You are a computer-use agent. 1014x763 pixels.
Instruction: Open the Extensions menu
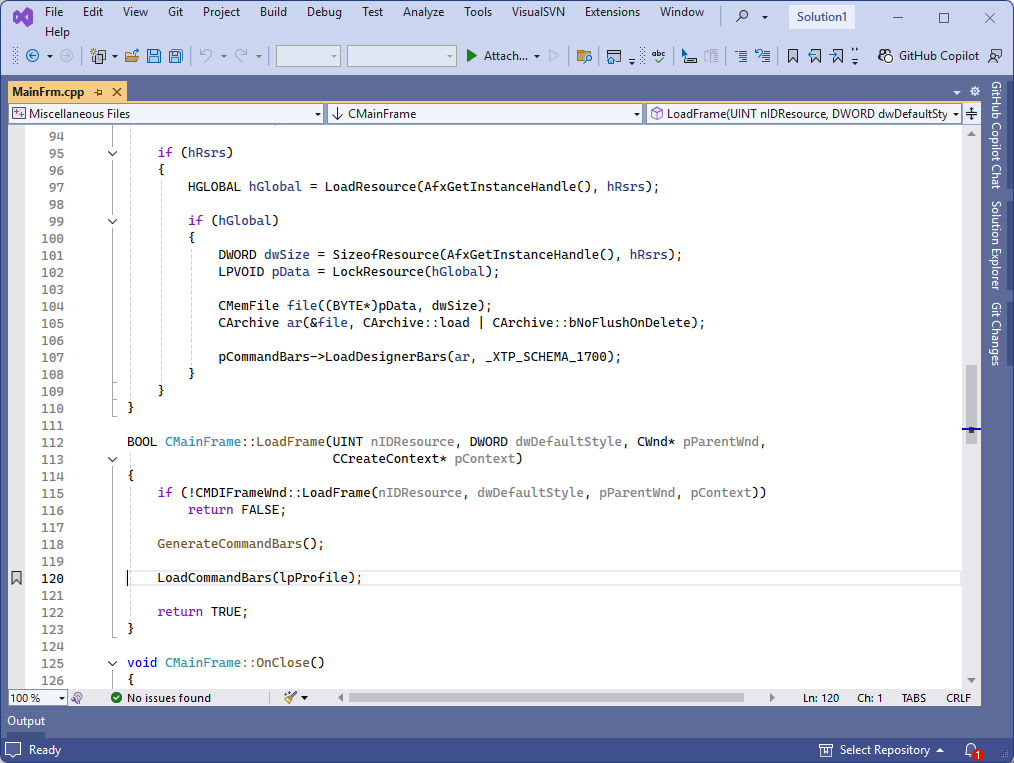pos(612,12)
